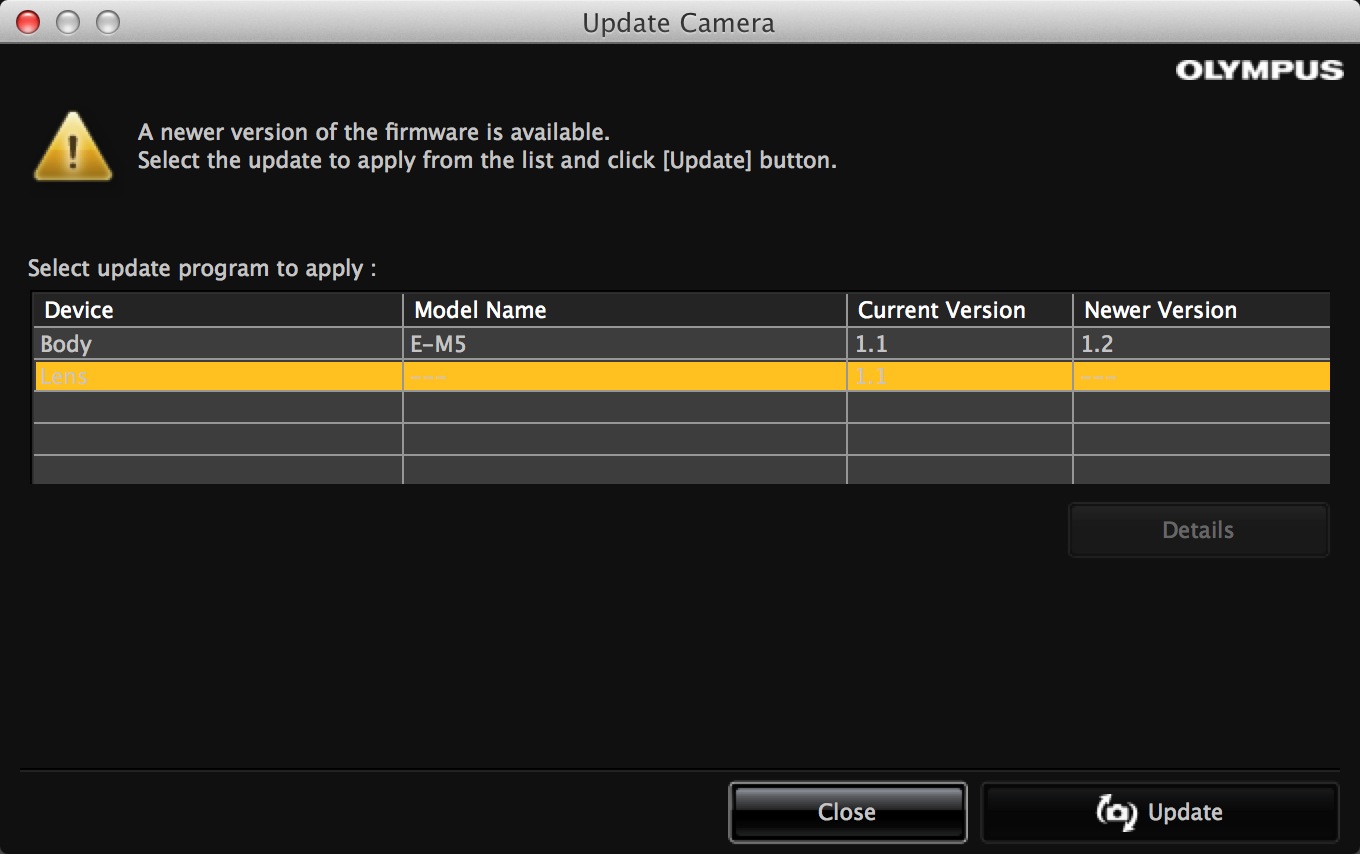
Task: Click the Device column header
Action: coord(79,310)
